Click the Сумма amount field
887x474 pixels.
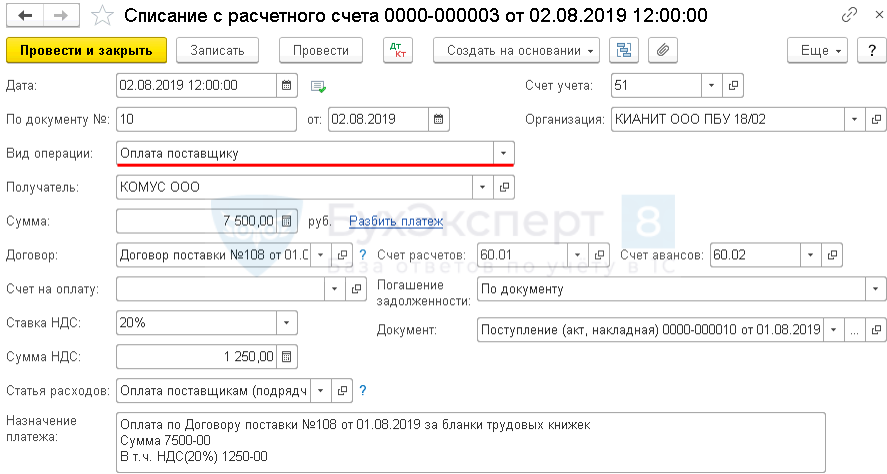pos(196,221)
